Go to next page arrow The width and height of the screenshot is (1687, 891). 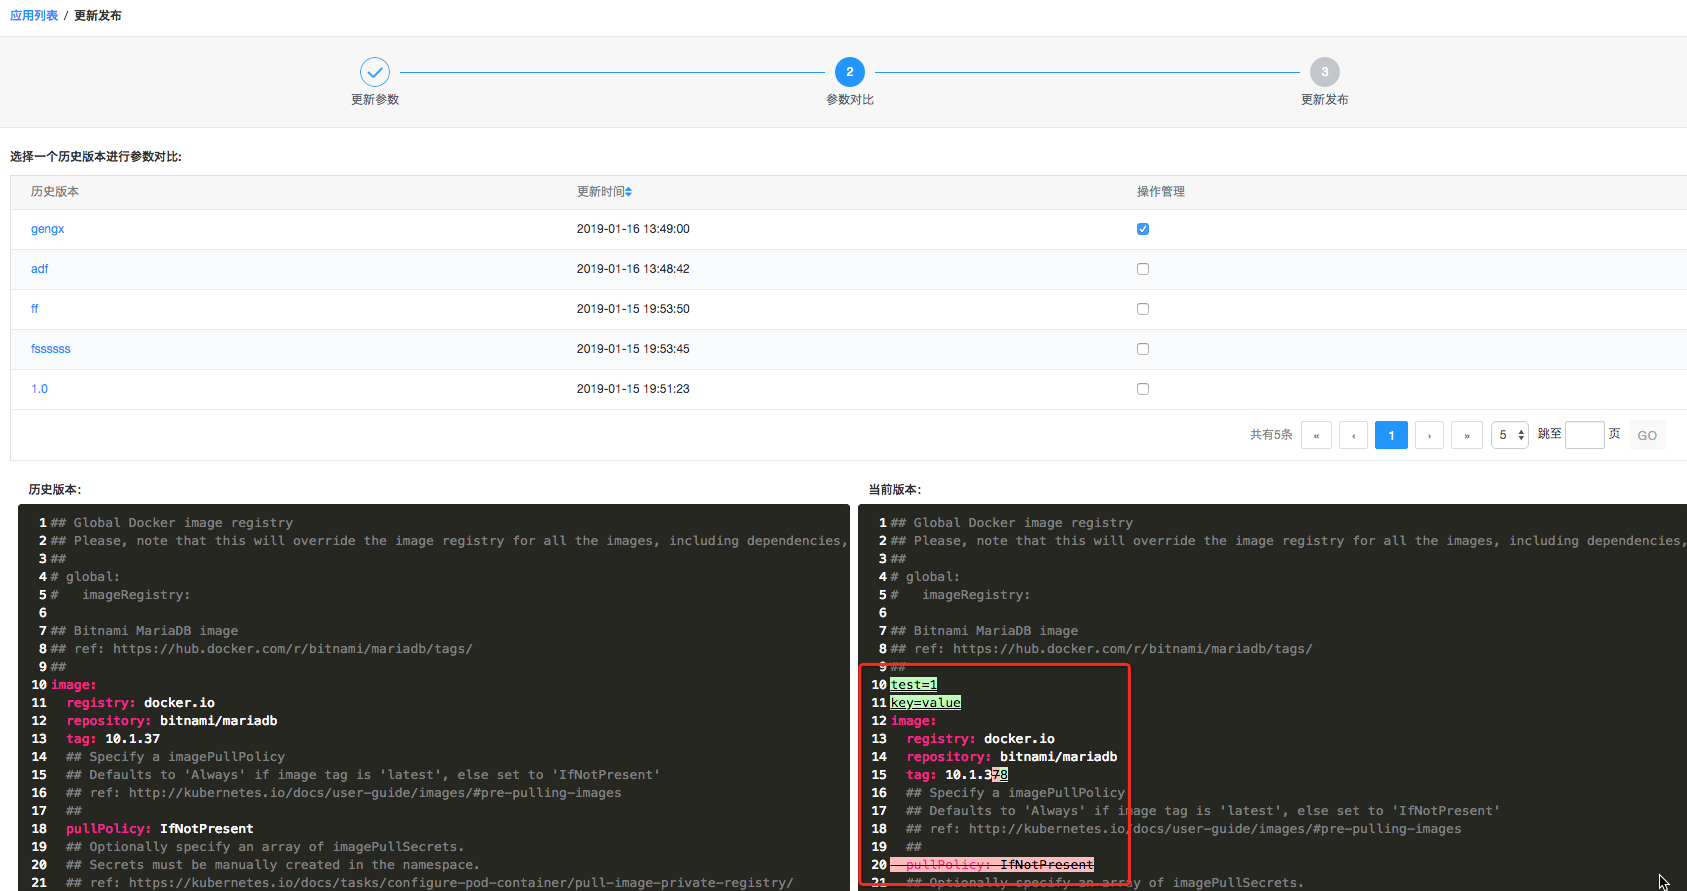click(x=1429, y=435)
